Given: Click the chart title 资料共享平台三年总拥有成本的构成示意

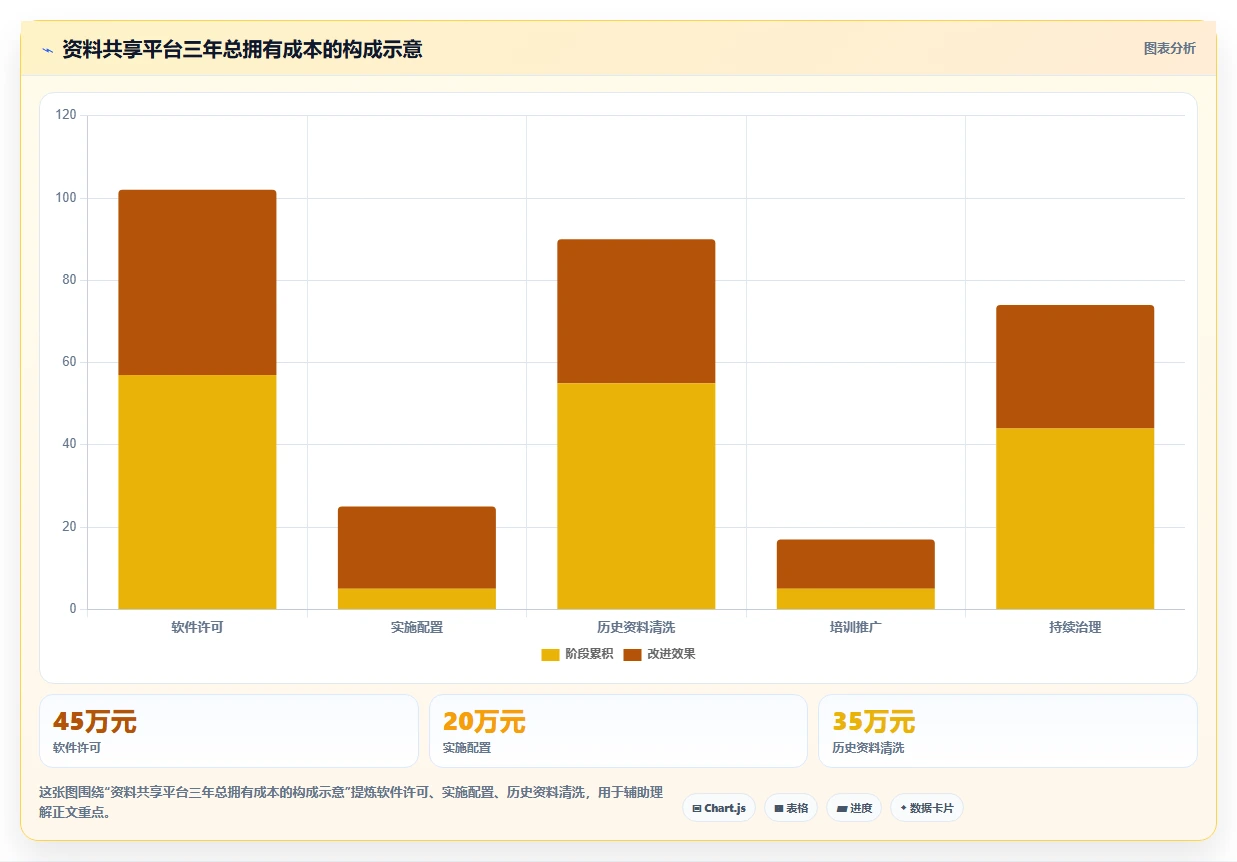Looking at the screenshot, I should [x=242, y=49].
